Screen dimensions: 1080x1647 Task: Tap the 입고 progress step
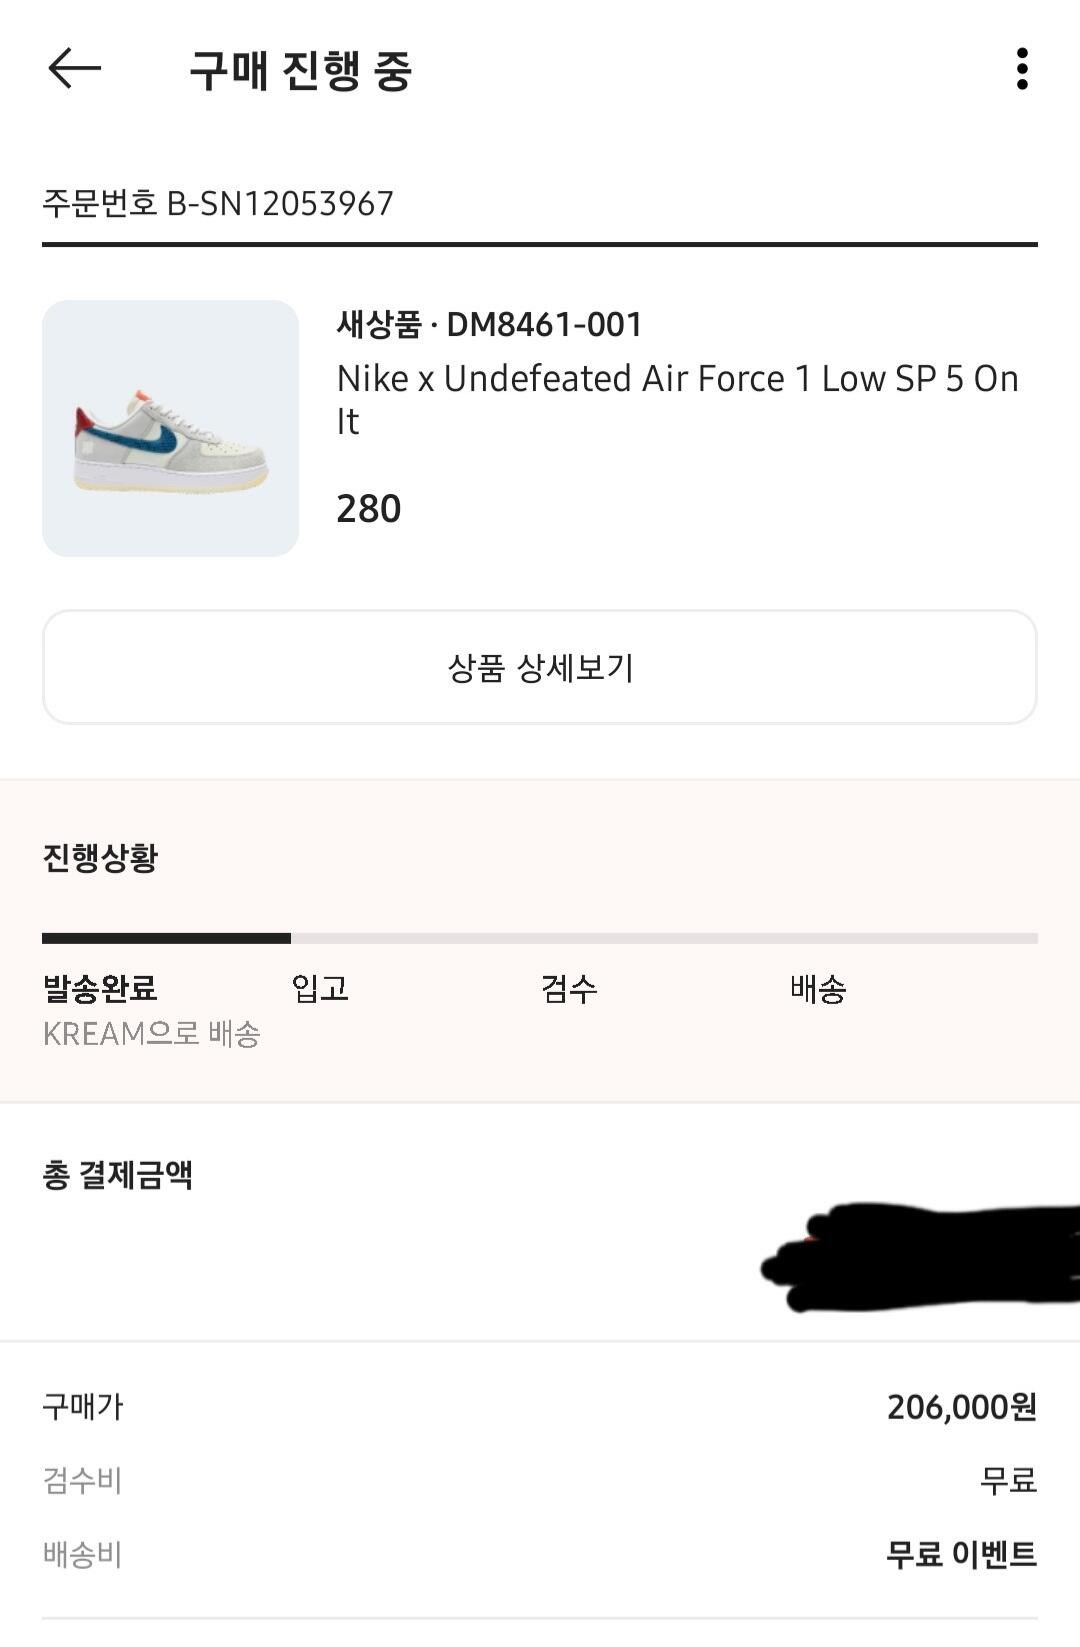click(x=320, y=989)
